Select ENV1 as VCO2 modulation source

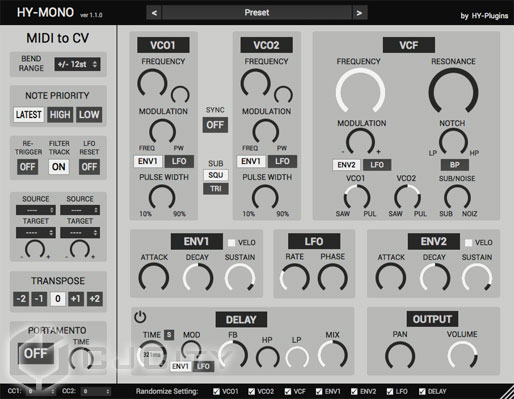[x=251, y=161]
